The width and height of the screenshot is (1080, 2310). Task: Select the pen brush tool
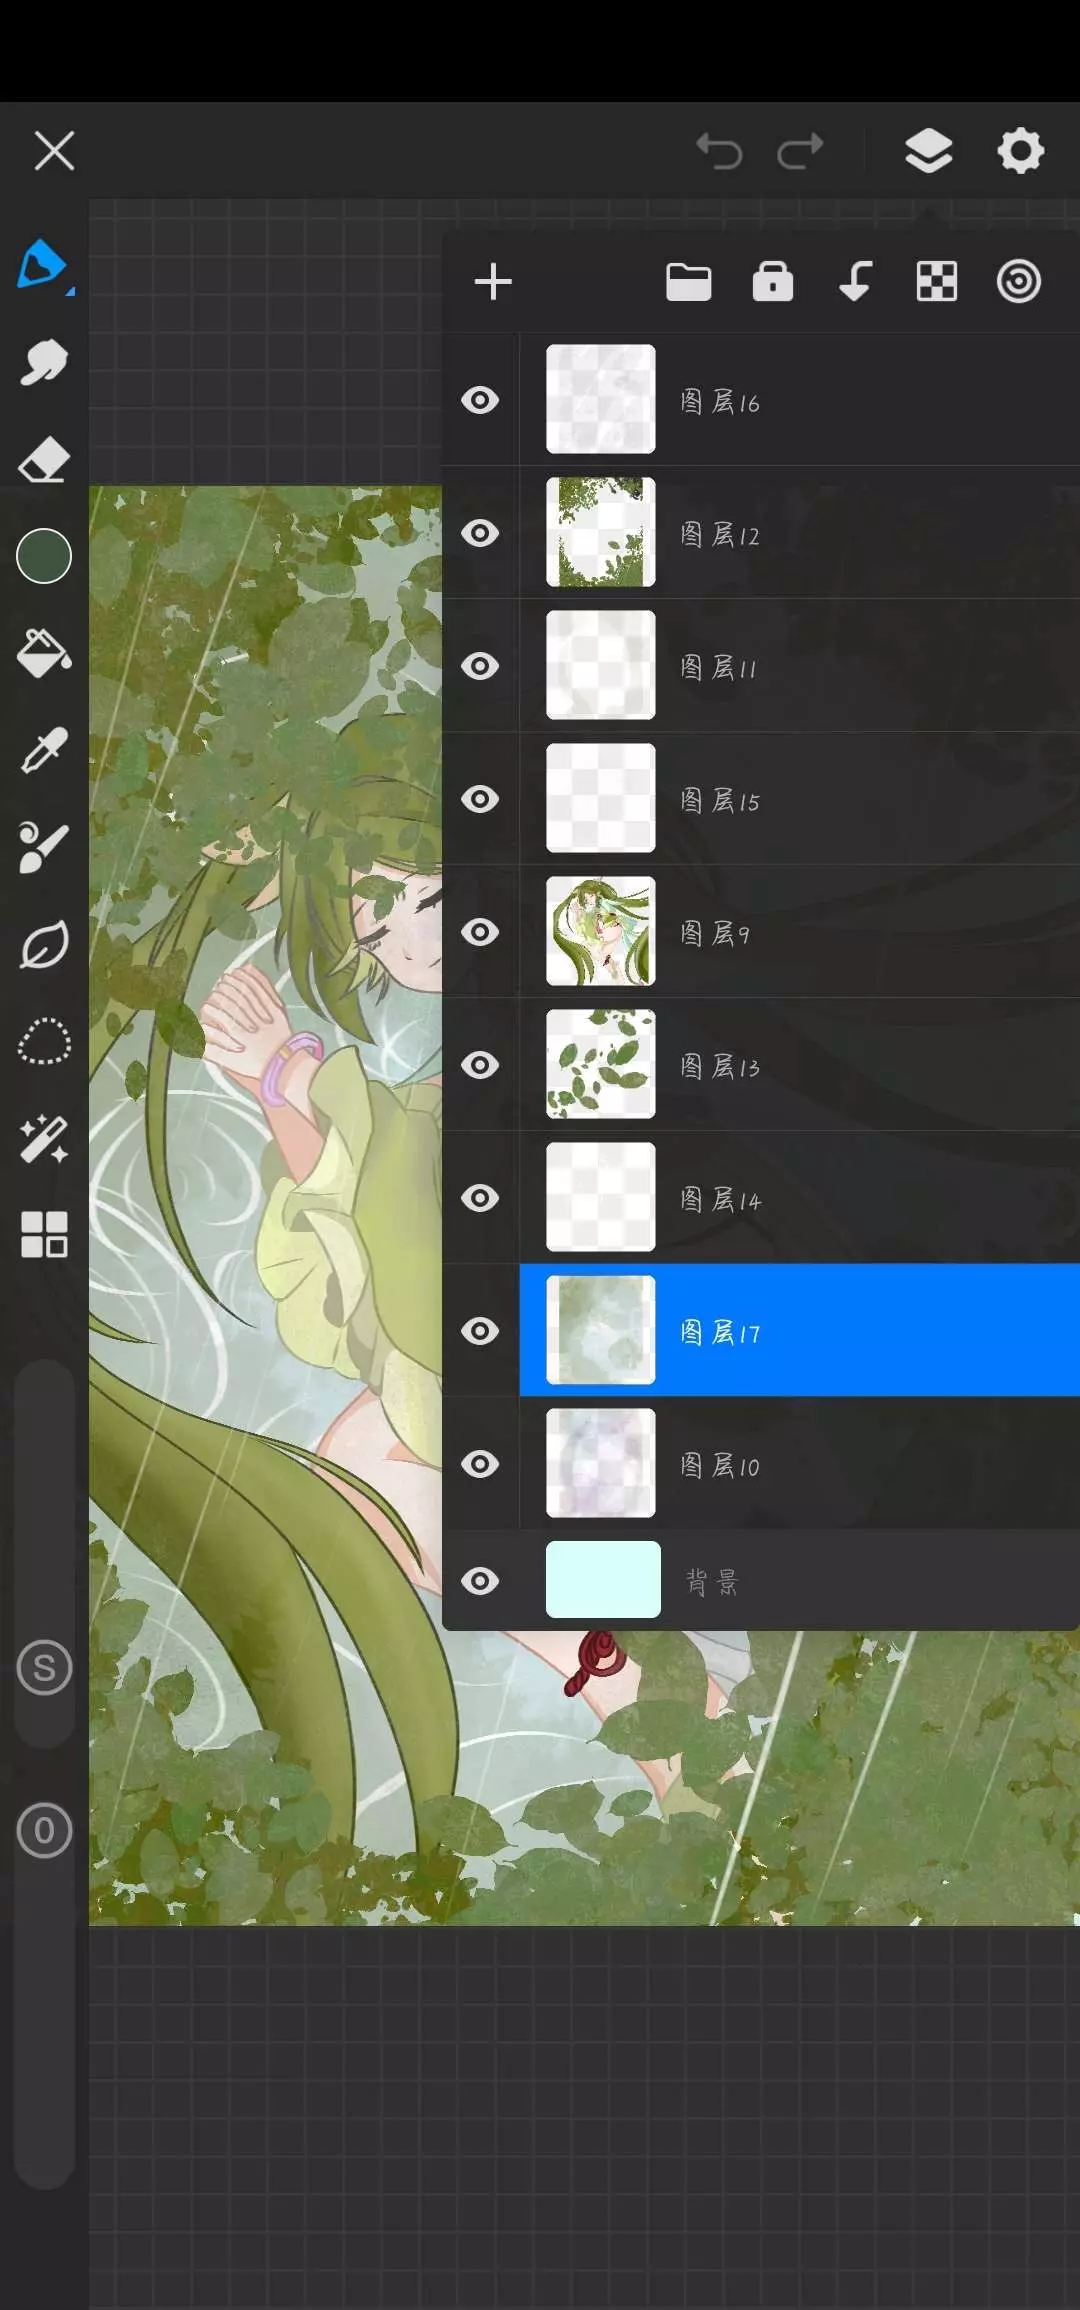pyautogui.click(x=44, y=265)
